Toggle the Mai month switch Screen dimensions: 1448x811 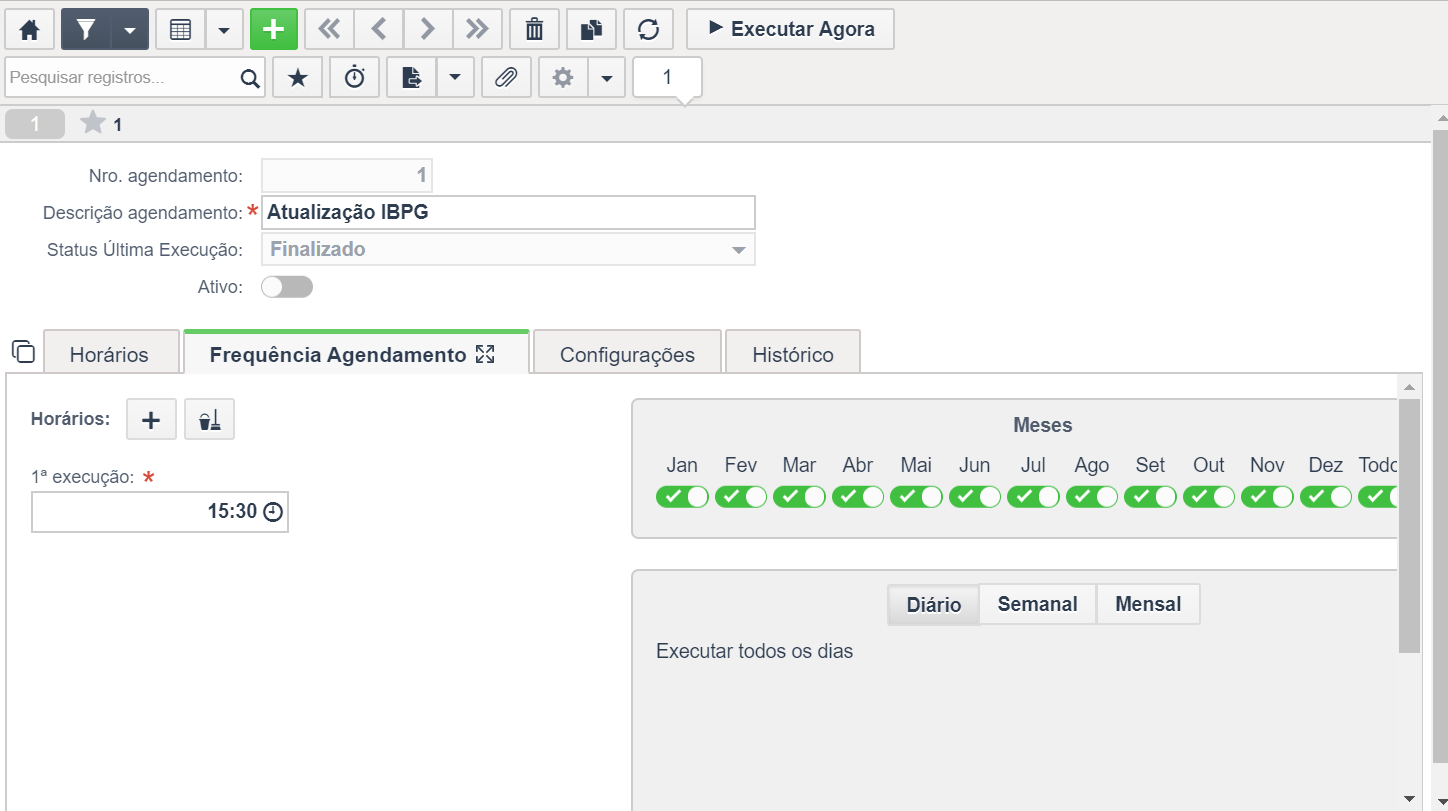(x=916, y=496)
